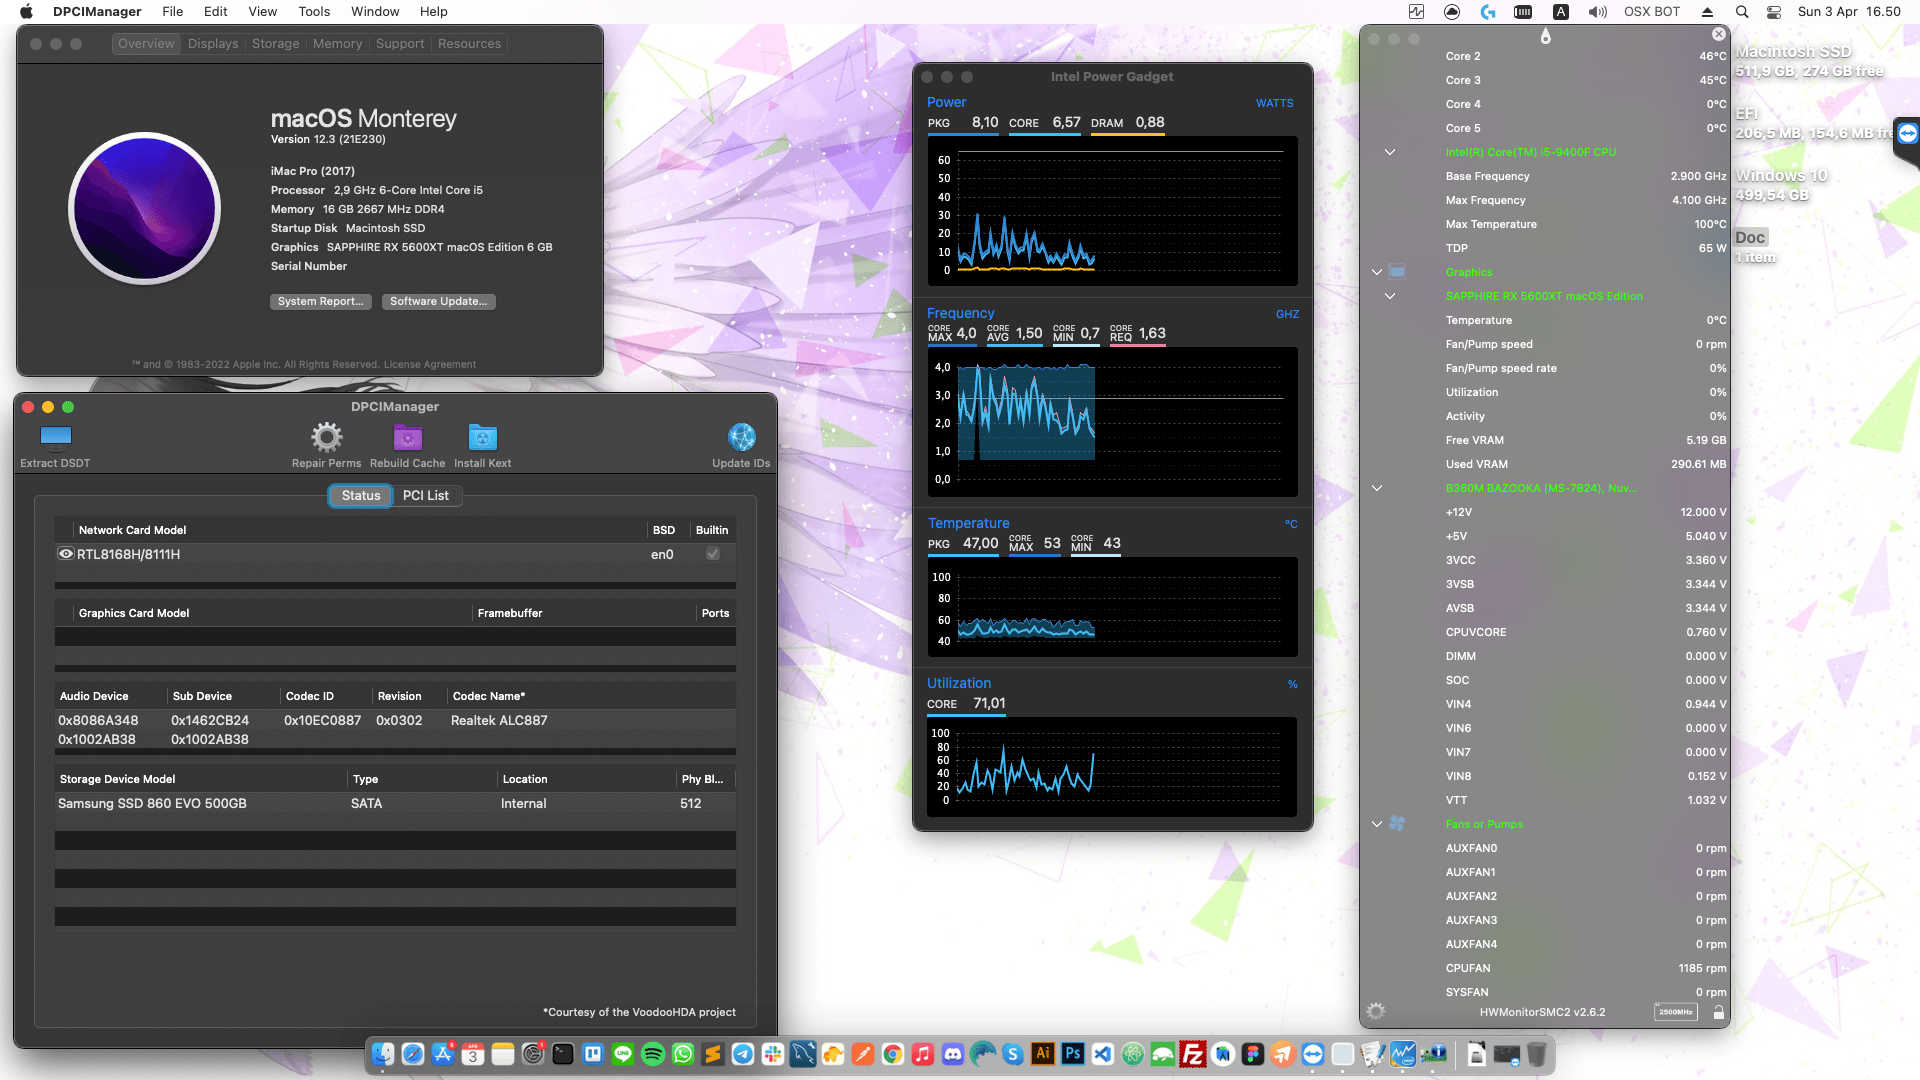The image size is (1920, 1080).
Task: Open HWMonitorSMC2 settings via the gear icon
Action: tap(1376, 1011)
